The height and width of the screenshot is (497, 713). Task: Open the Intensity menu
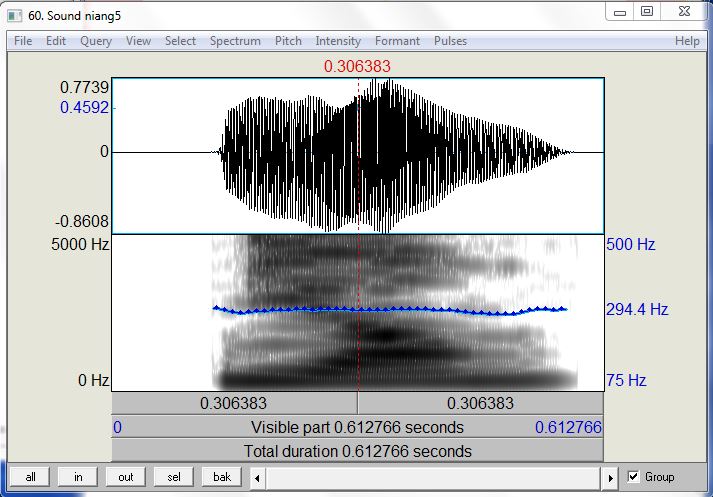click(x=338, y=41)
